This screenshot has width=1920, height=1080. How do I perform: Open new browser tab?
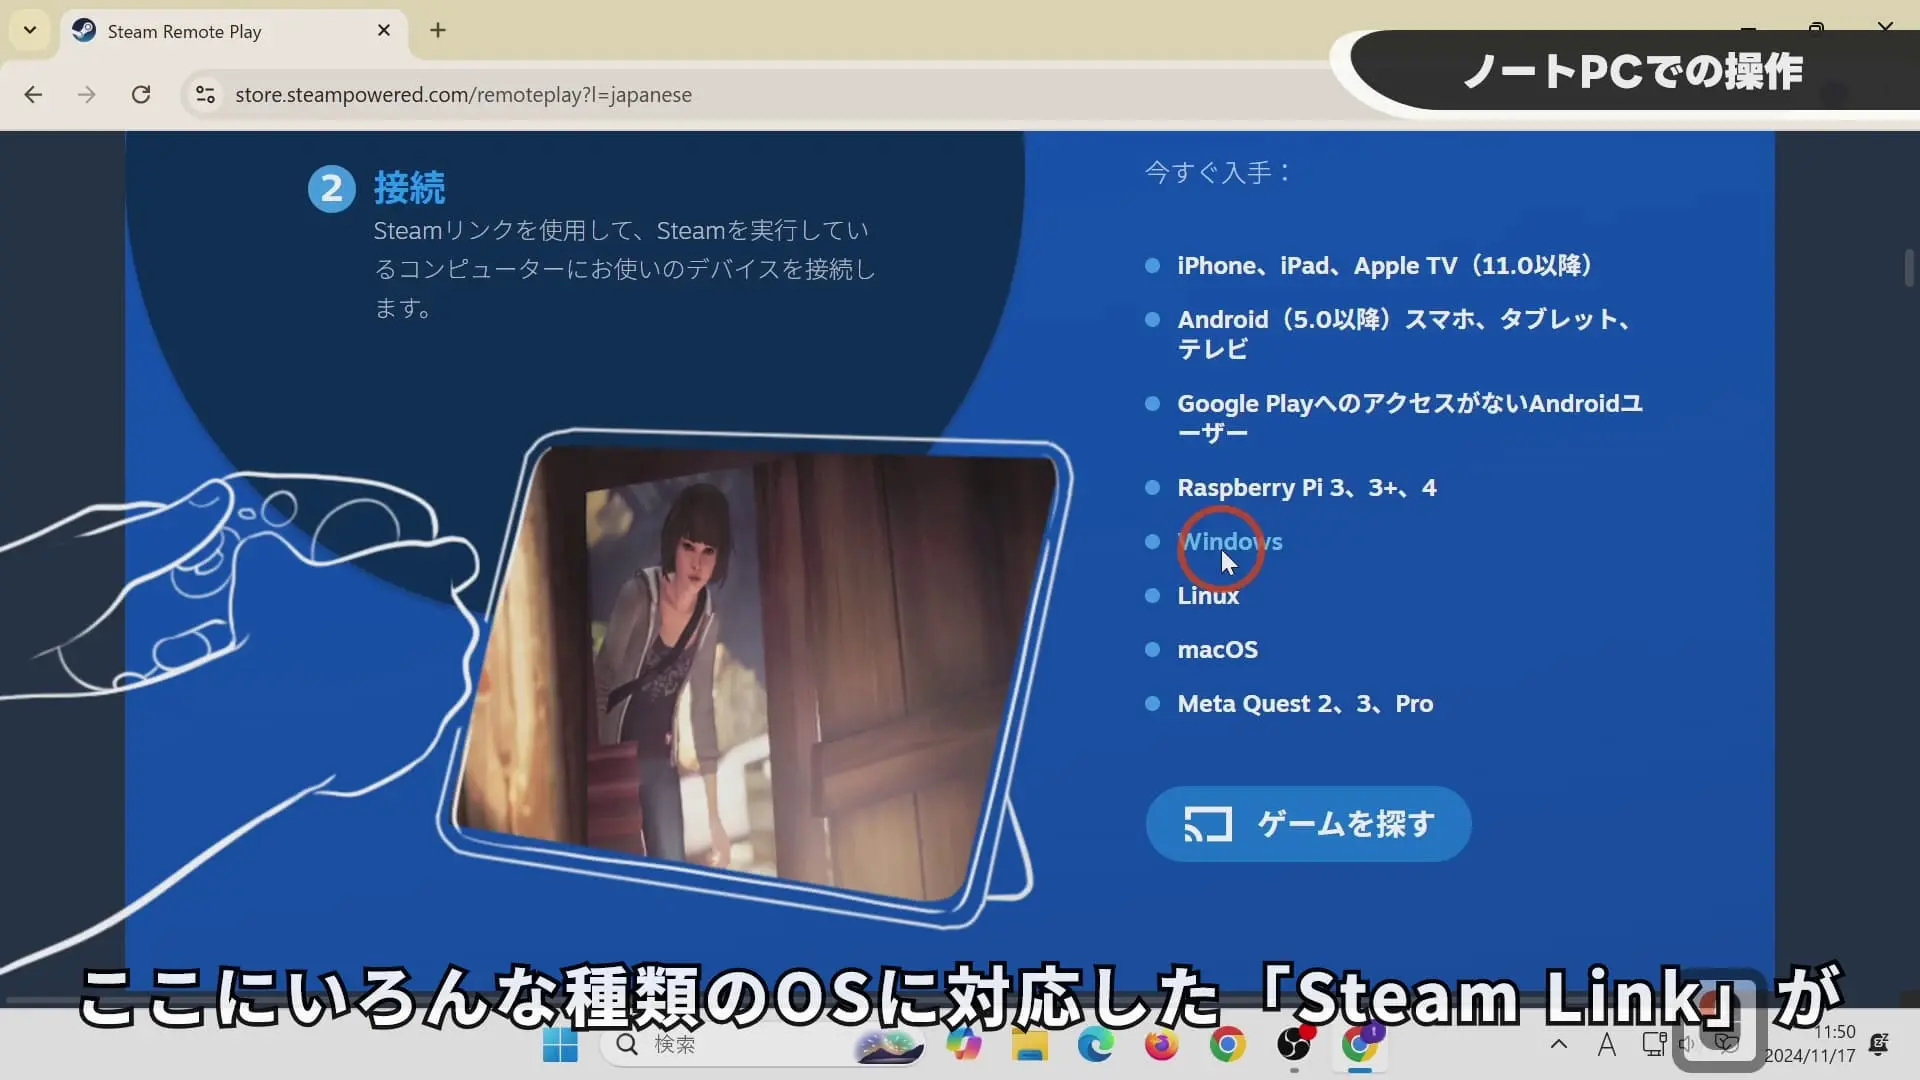coord(438,29)
